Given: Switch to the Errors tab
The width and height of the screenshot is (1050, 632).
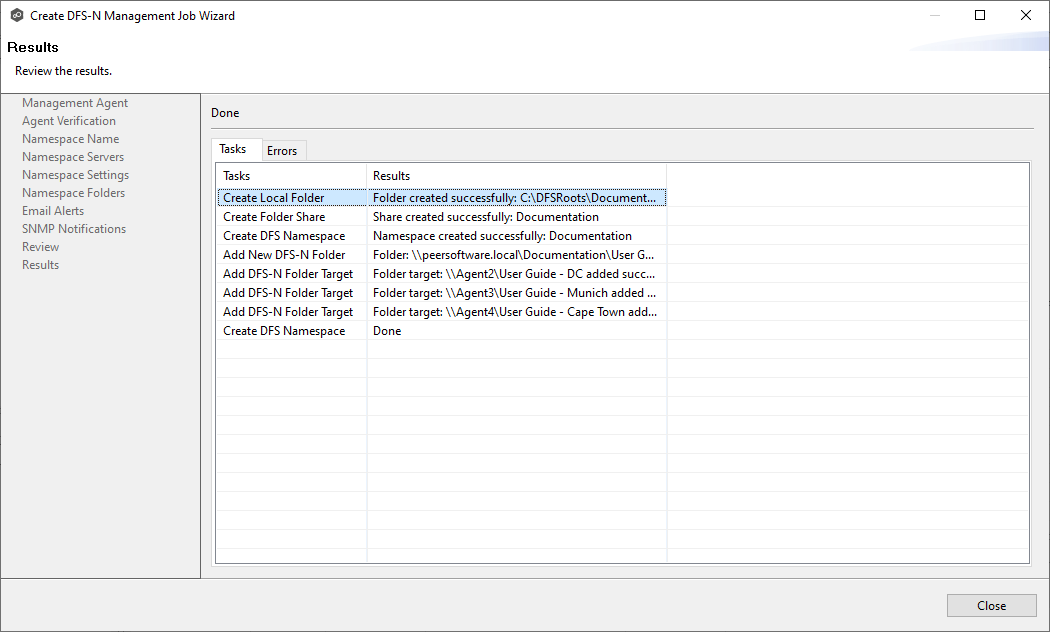Looking at the screenshot, I should click(x=282, y=151).
